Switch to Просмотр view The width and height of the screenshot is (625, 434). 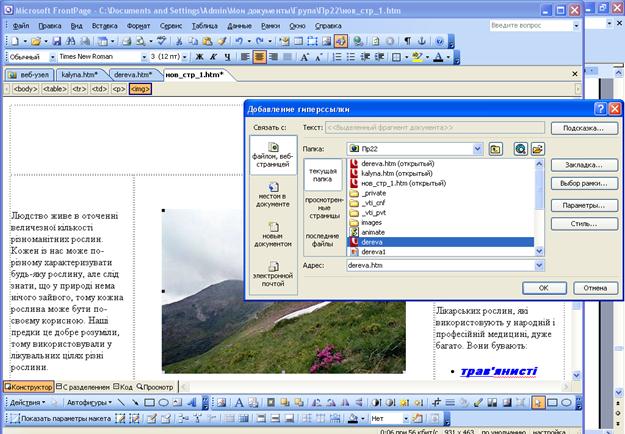click(x=155, y=387)
